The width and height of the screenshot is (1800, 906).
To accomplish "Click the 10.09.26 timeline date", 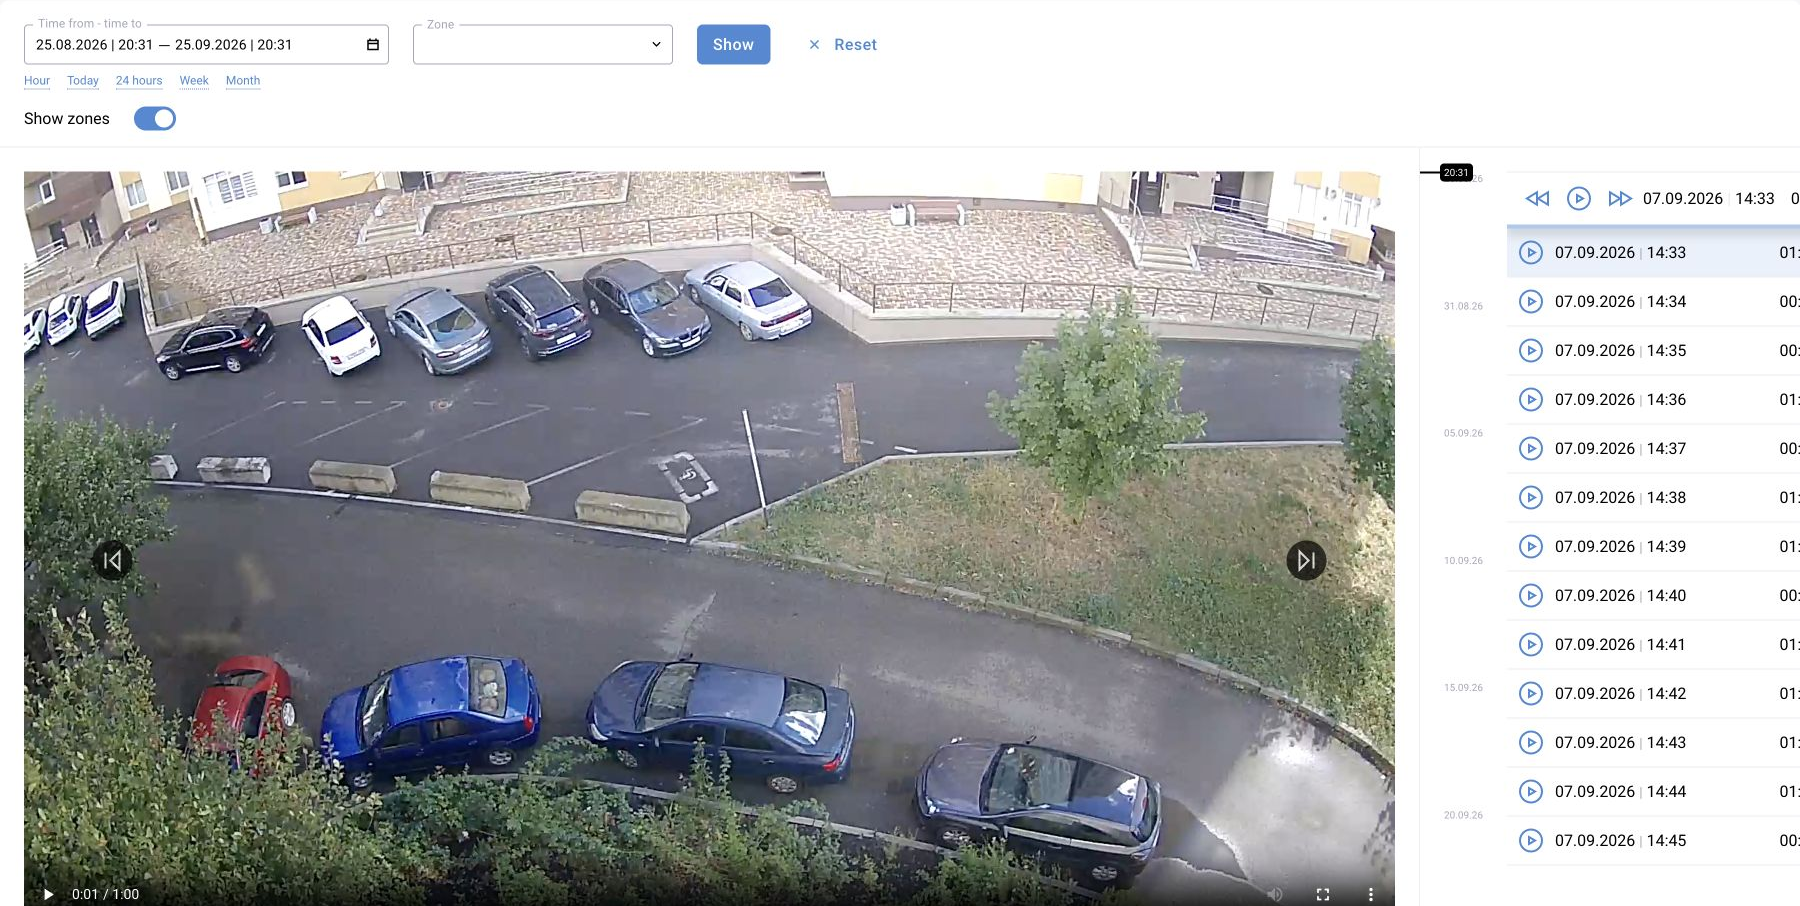I will point(1463,561).
